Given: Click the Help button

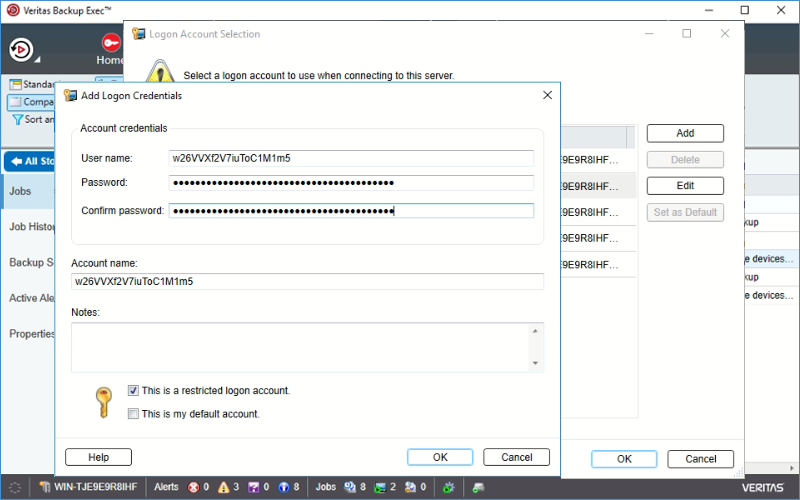Looking at the screenshot, I should [x=98, y=457].
